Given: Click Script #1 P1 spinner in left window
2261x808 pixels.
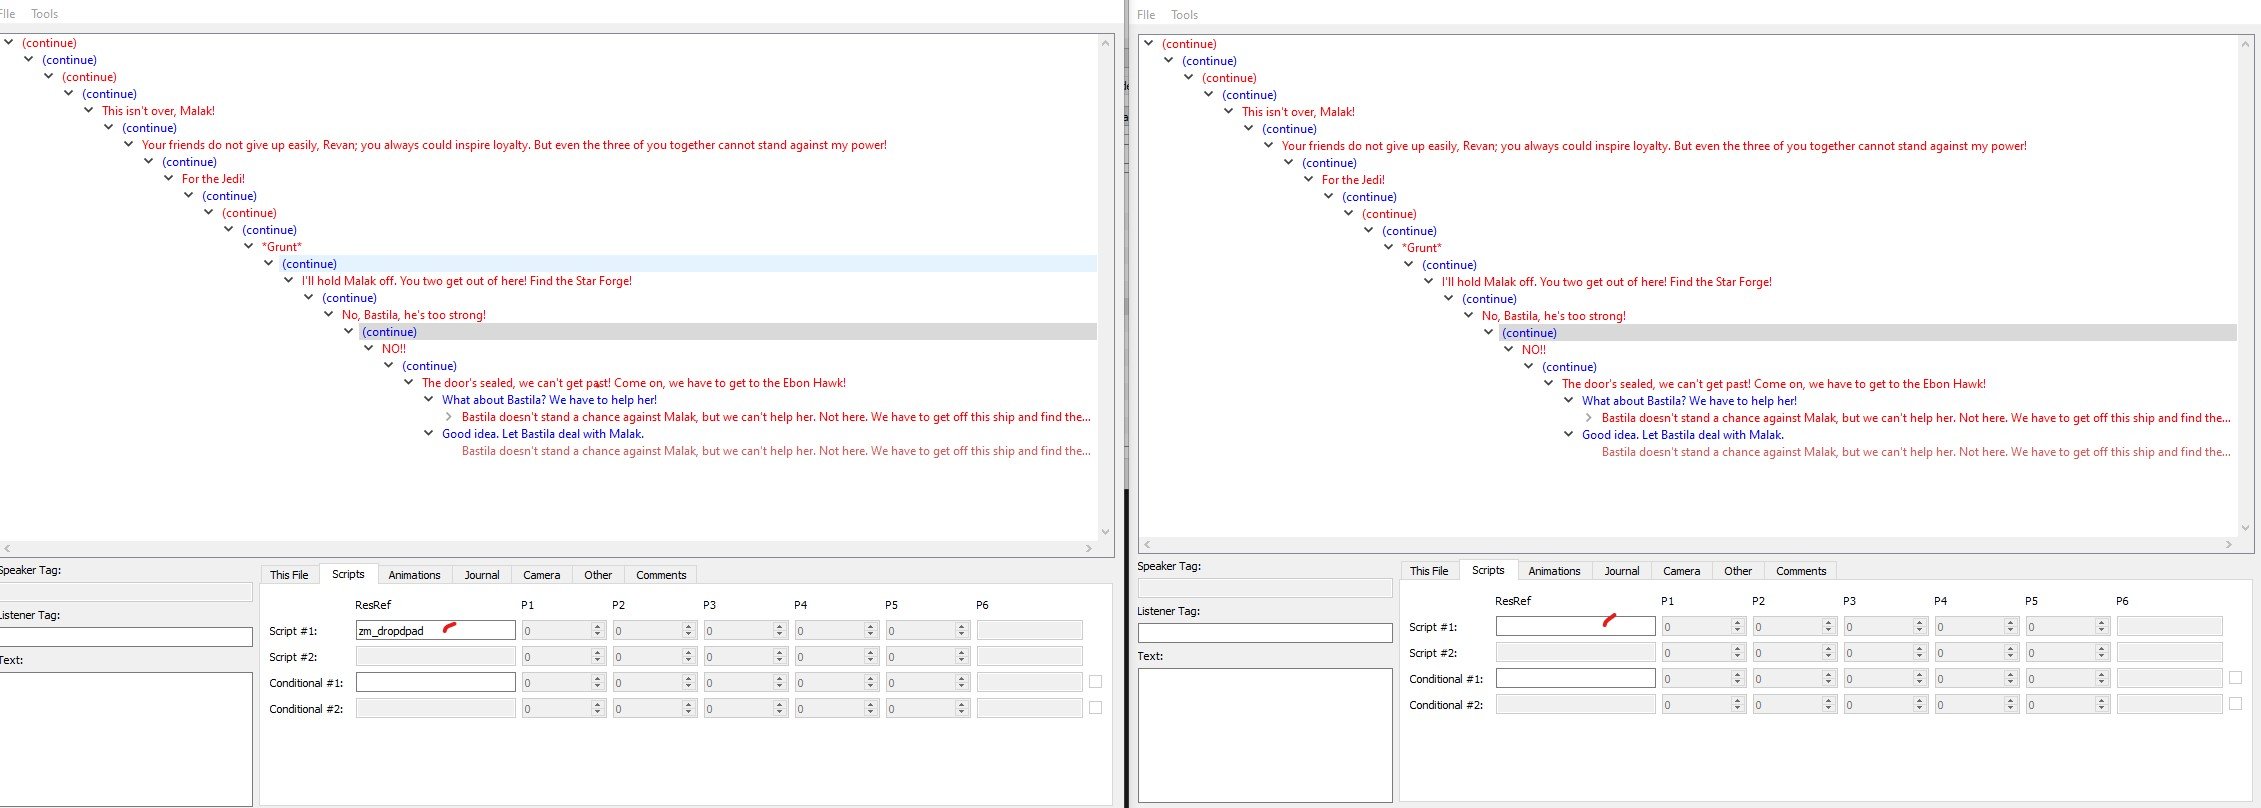Looking at the screenshot, I should pos(563,630).
